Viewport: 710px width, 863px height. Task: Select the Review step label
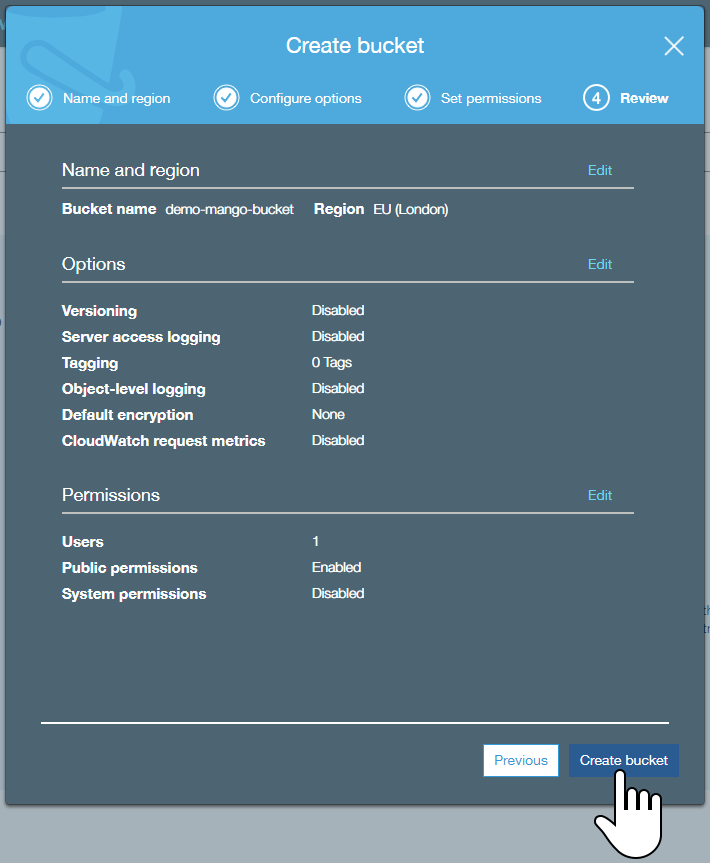644,98
